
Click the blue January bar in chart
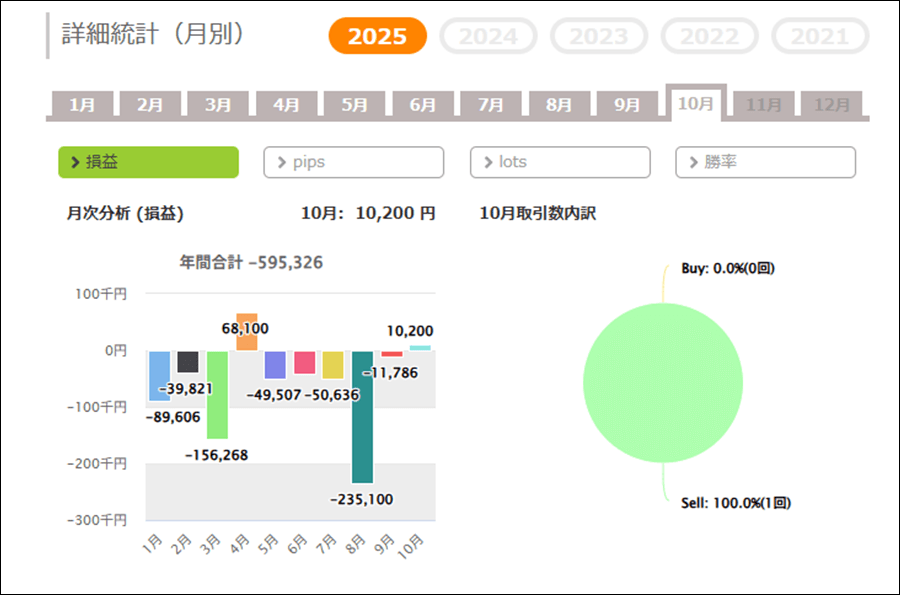click(x=160, y=376)
